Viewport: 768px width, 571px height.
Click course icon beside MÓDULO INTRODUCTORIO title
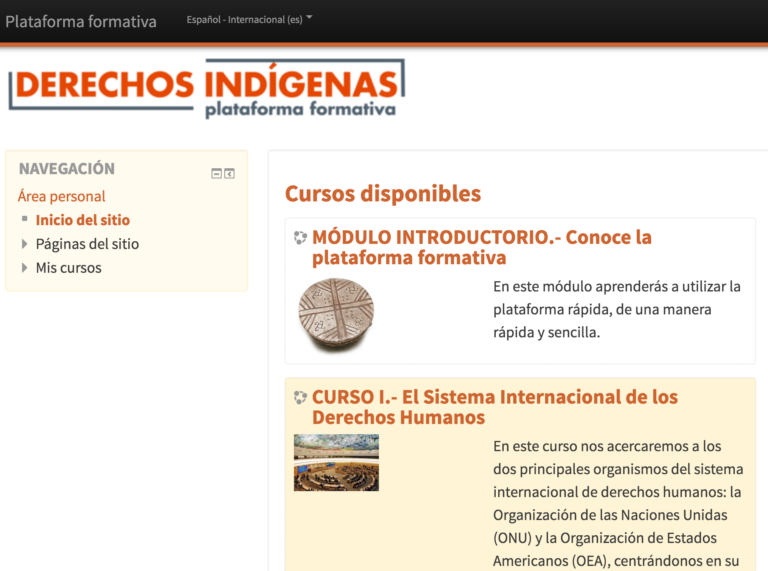(x=300, y=238)
